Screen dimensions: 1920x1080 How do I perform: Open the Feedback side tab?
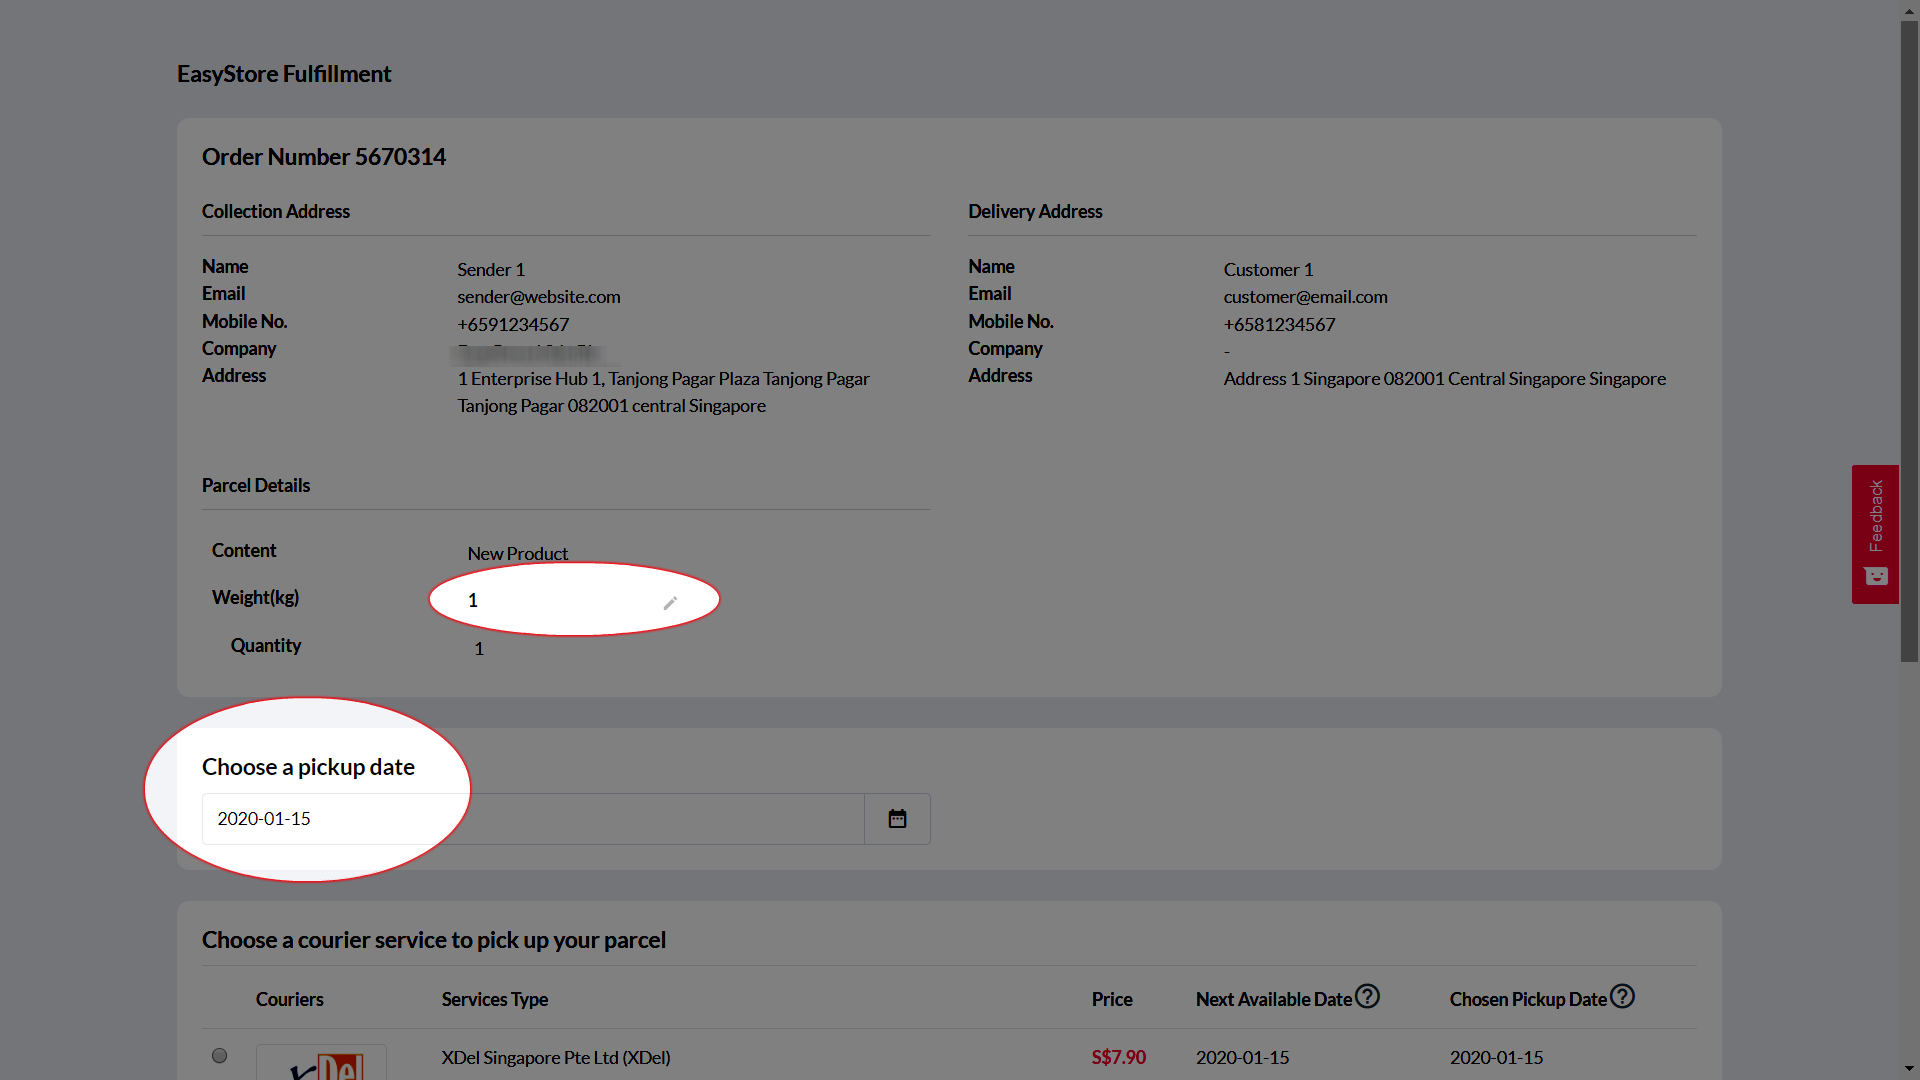pyautogui.click(x=1875, y=516)
